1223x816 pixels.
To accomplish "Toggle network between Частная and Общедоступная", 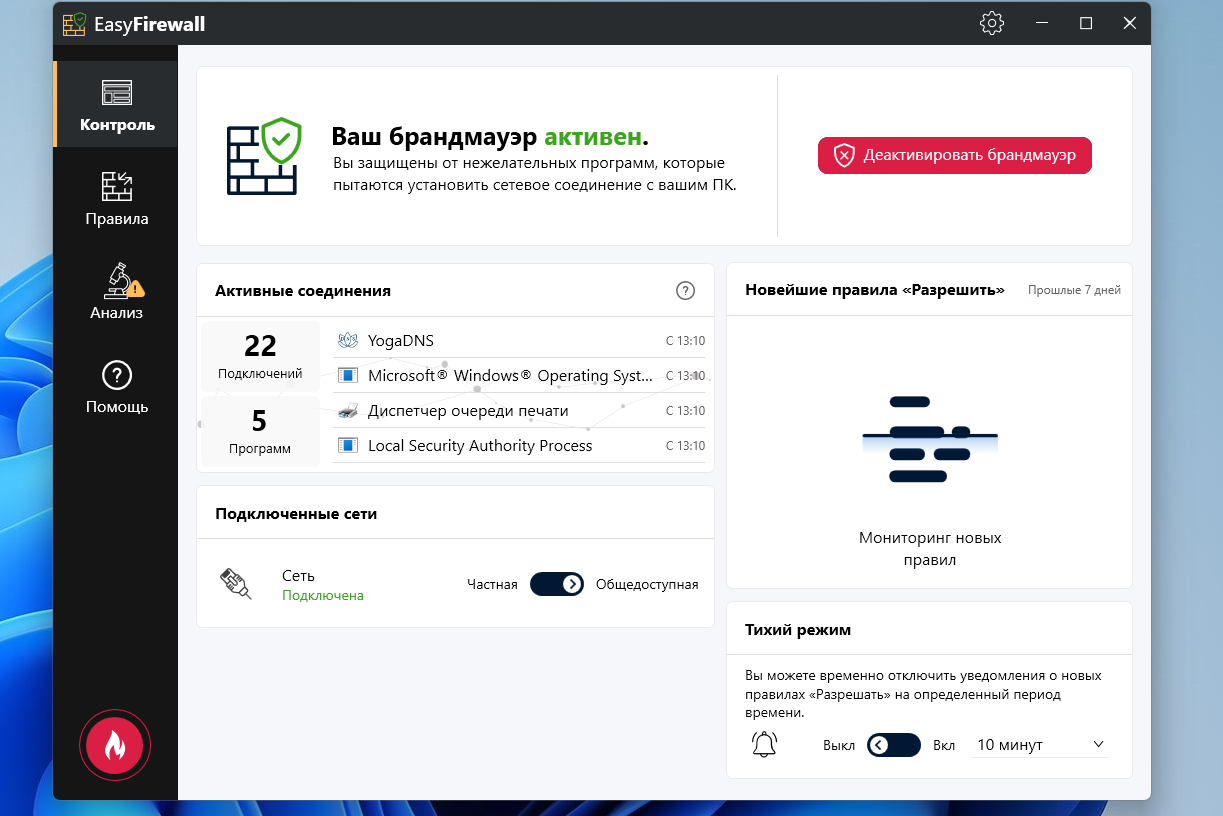I will 556,584.
